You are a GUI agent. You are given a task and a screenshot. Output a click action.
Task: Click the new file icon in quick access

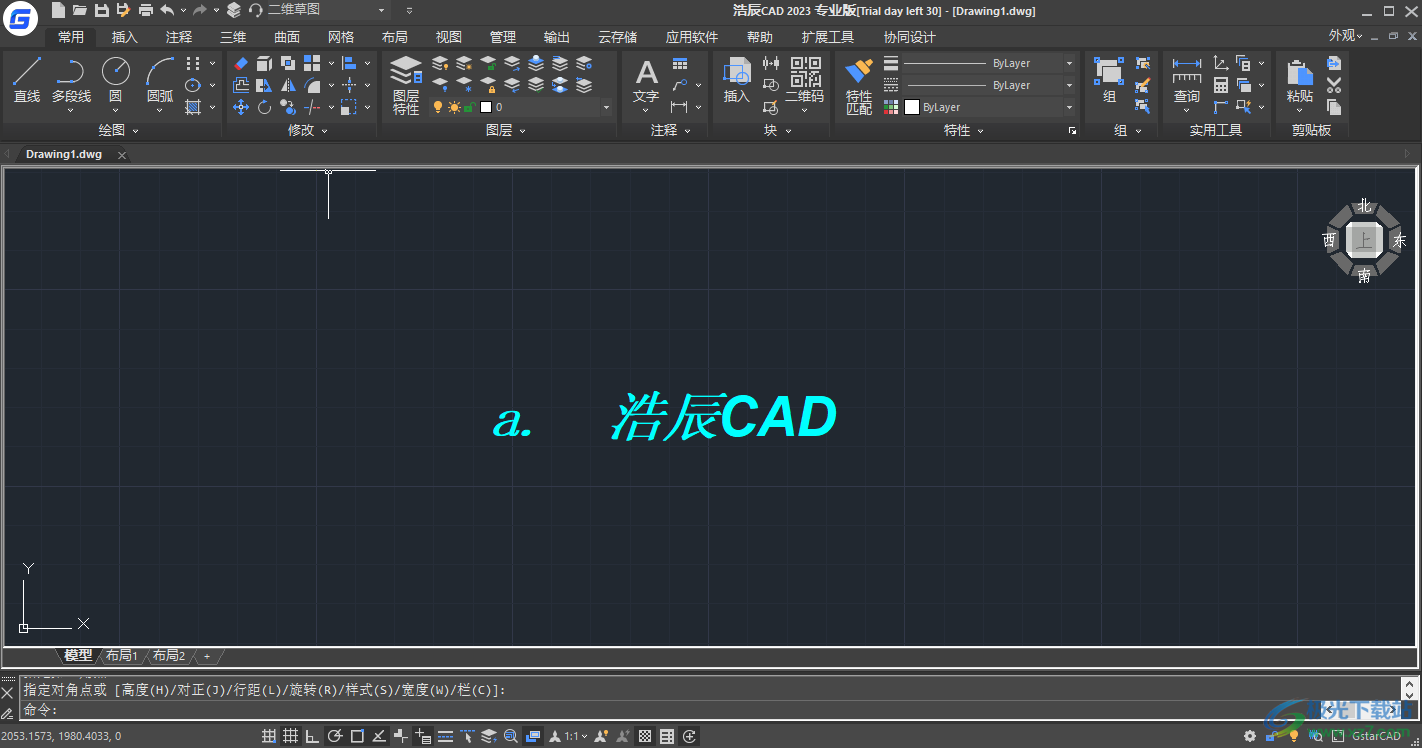point(58,10)
